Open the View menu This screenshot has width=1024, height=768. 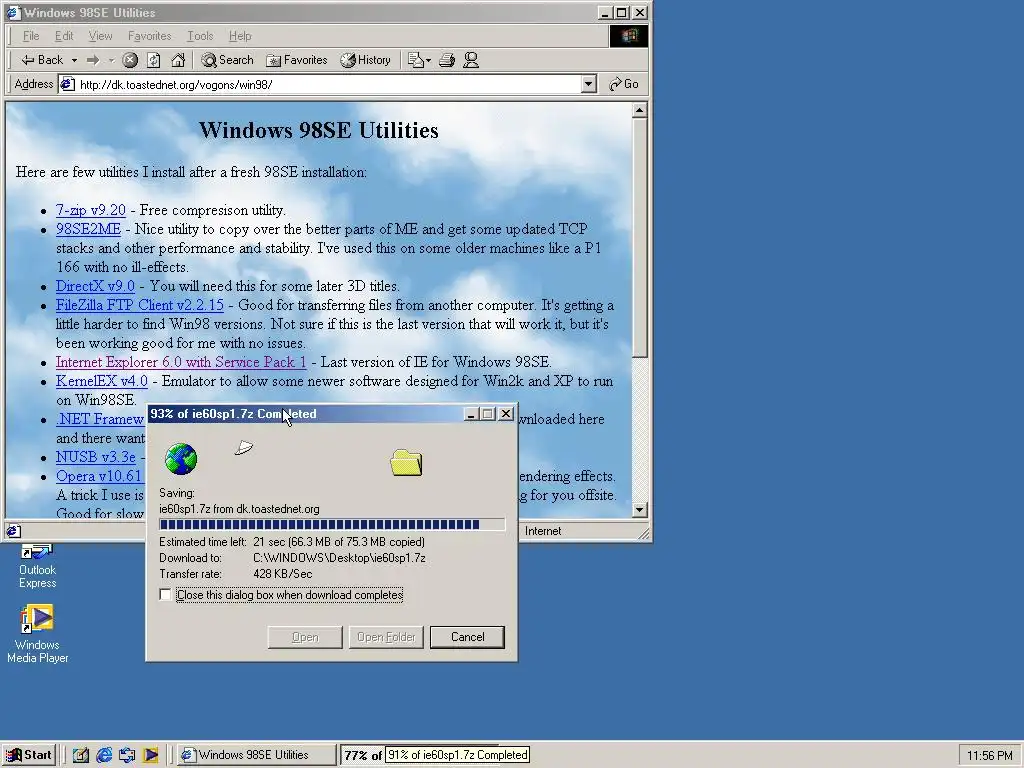[101, 36]
